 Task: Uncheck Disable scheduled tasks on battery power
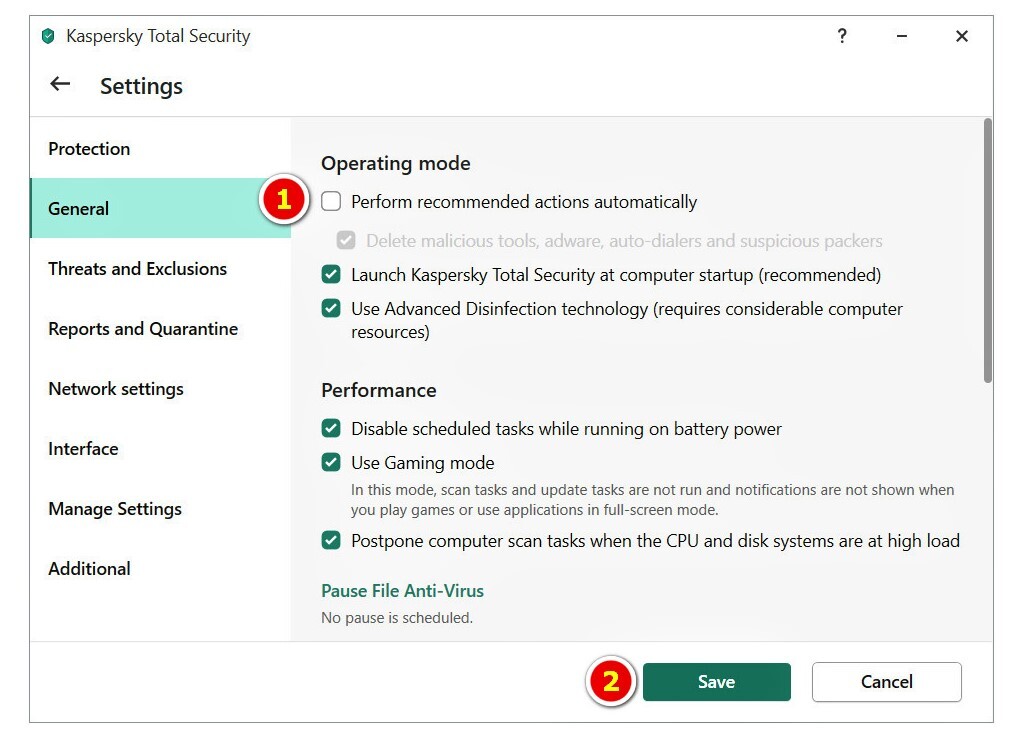[x=331, y=428]
